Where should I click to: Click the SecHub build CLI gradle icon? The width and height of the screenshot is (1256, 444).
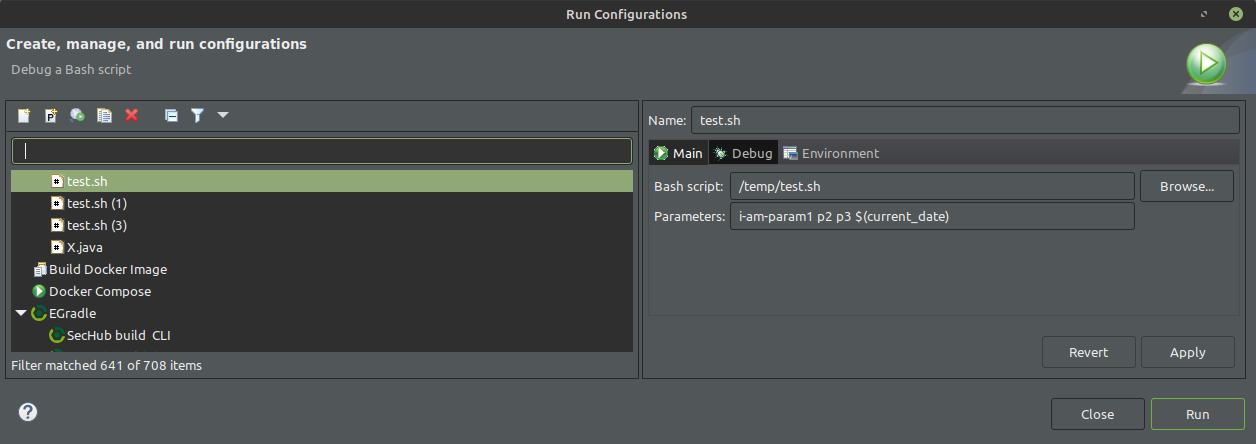pyautogui.click(x=57, y=335)
